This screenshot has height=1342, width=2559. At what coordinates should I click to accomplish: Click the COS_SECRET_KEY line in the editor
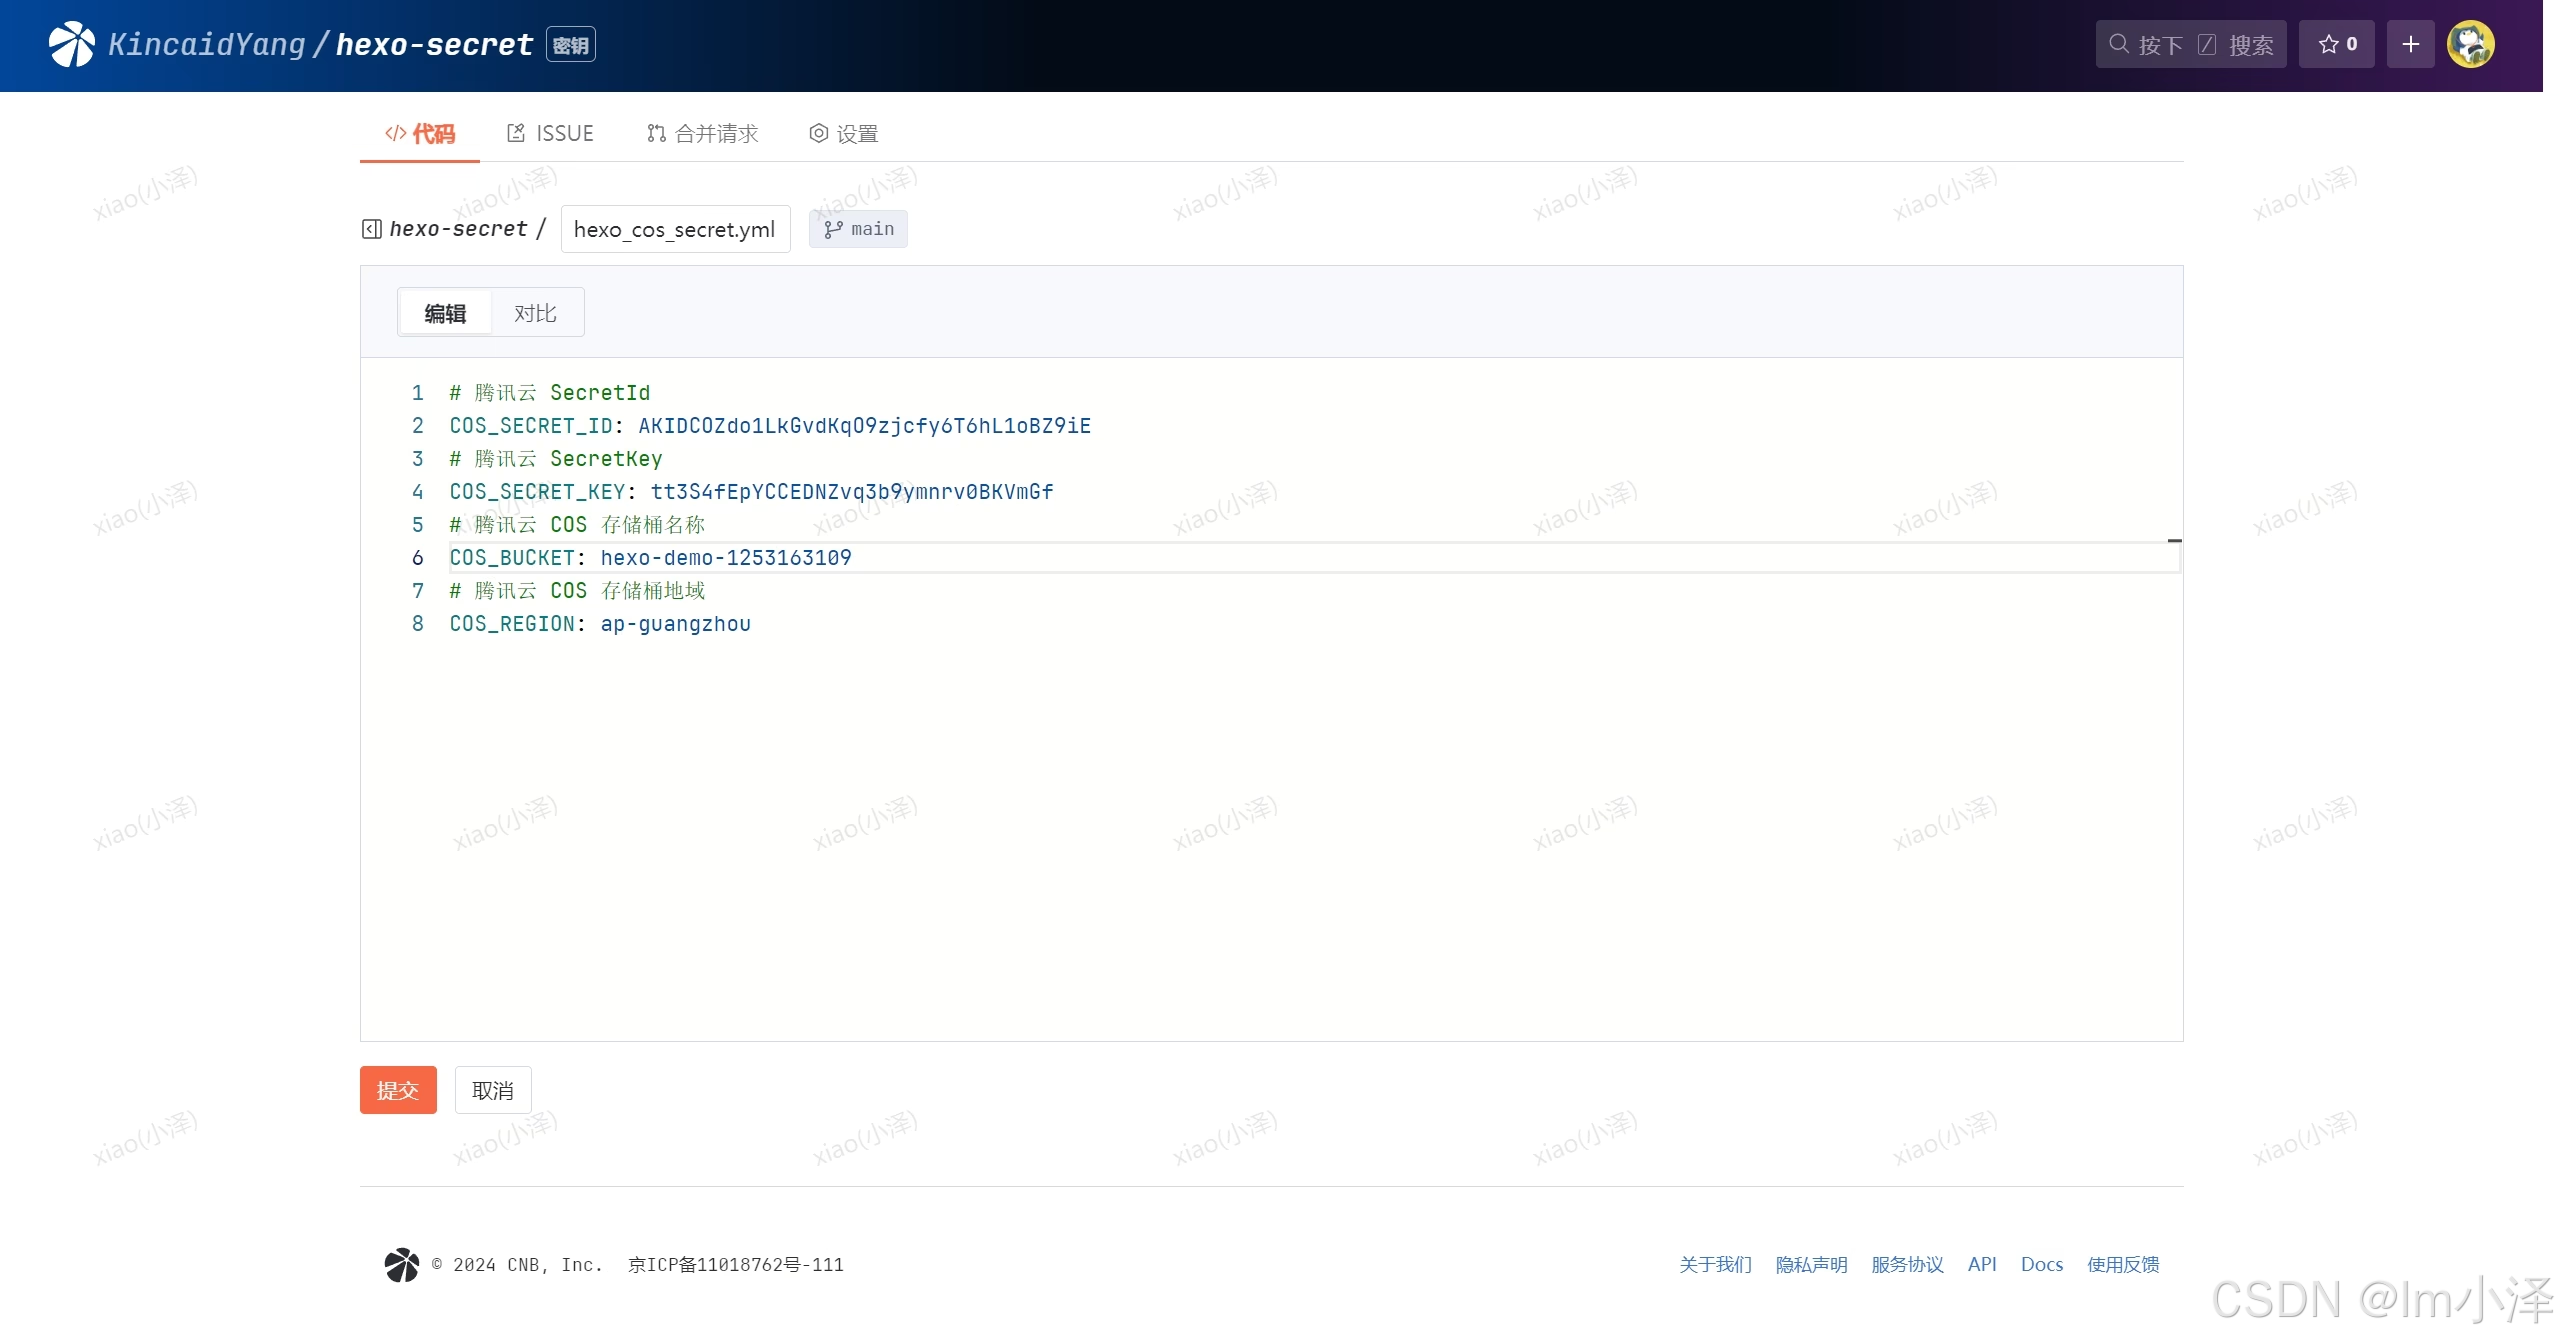click(752, 492)
